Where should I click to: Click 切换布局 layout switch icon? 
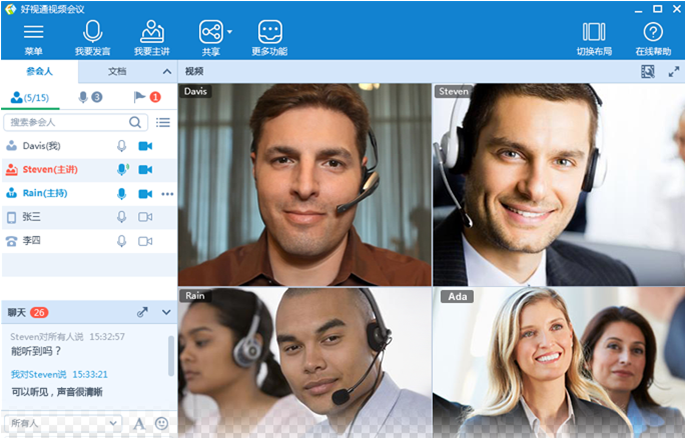pos(594,33)
